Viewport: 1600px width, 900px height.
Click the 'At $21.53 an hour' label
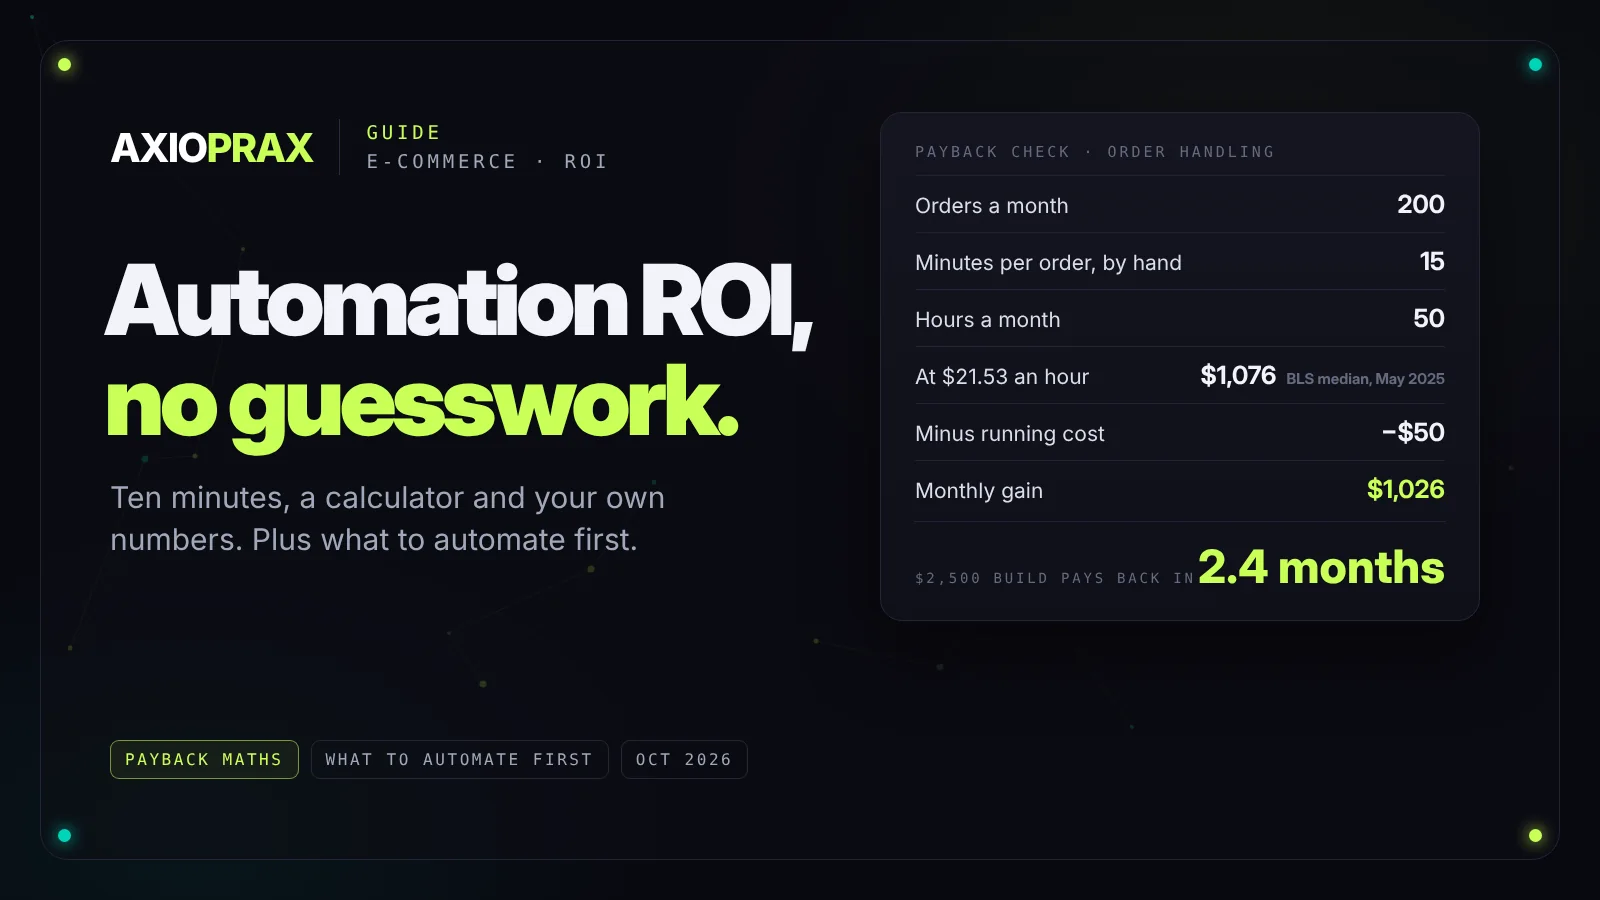coord(1002,377)
